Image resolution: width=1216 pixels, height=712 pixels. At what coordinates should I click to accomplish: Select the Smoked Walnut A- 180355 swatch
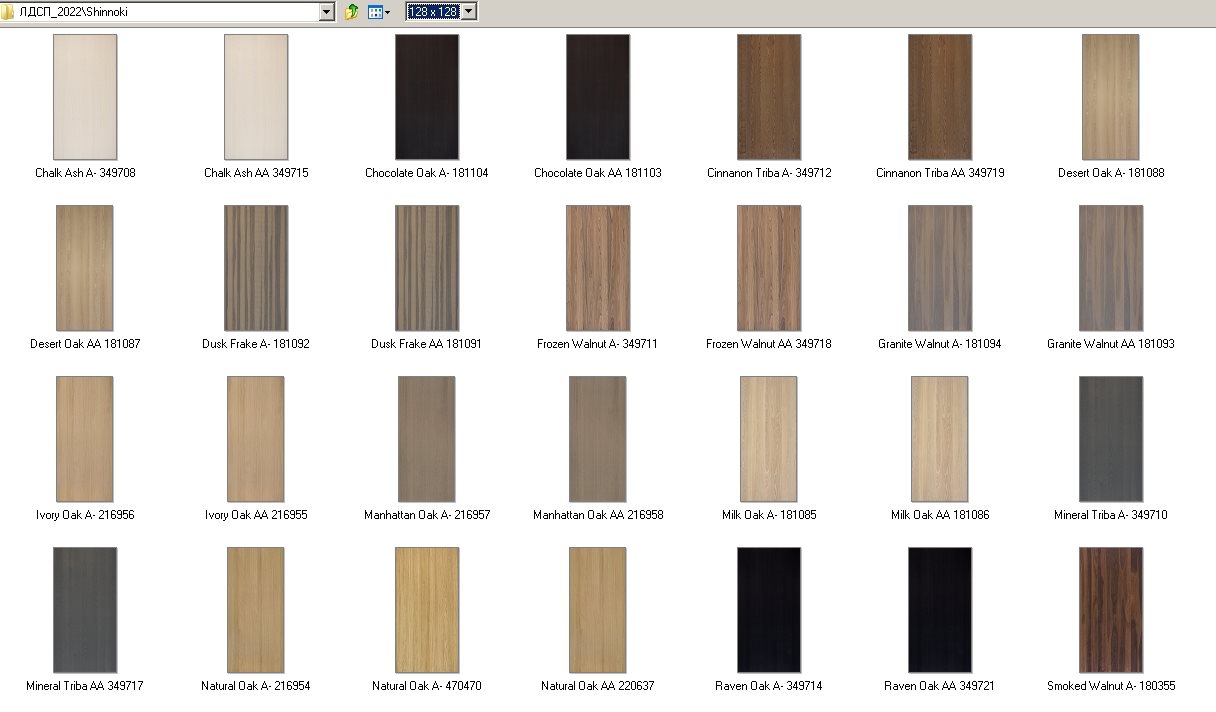(x=1111, y=610)
